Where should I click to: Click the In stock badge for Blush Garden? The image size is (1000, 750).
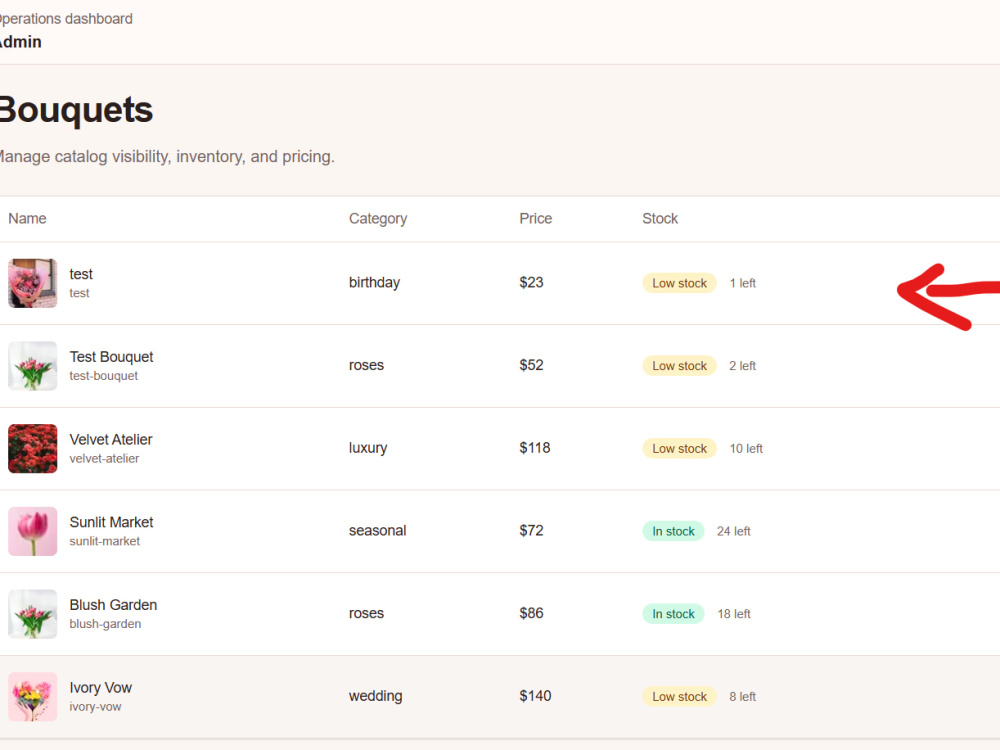click(x=673, y=614)
